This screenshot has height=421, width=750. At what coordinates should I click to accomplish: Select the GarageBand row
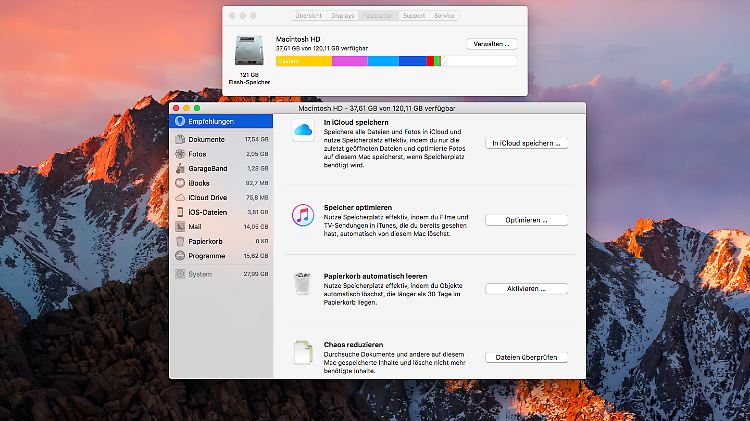[221, 168]
